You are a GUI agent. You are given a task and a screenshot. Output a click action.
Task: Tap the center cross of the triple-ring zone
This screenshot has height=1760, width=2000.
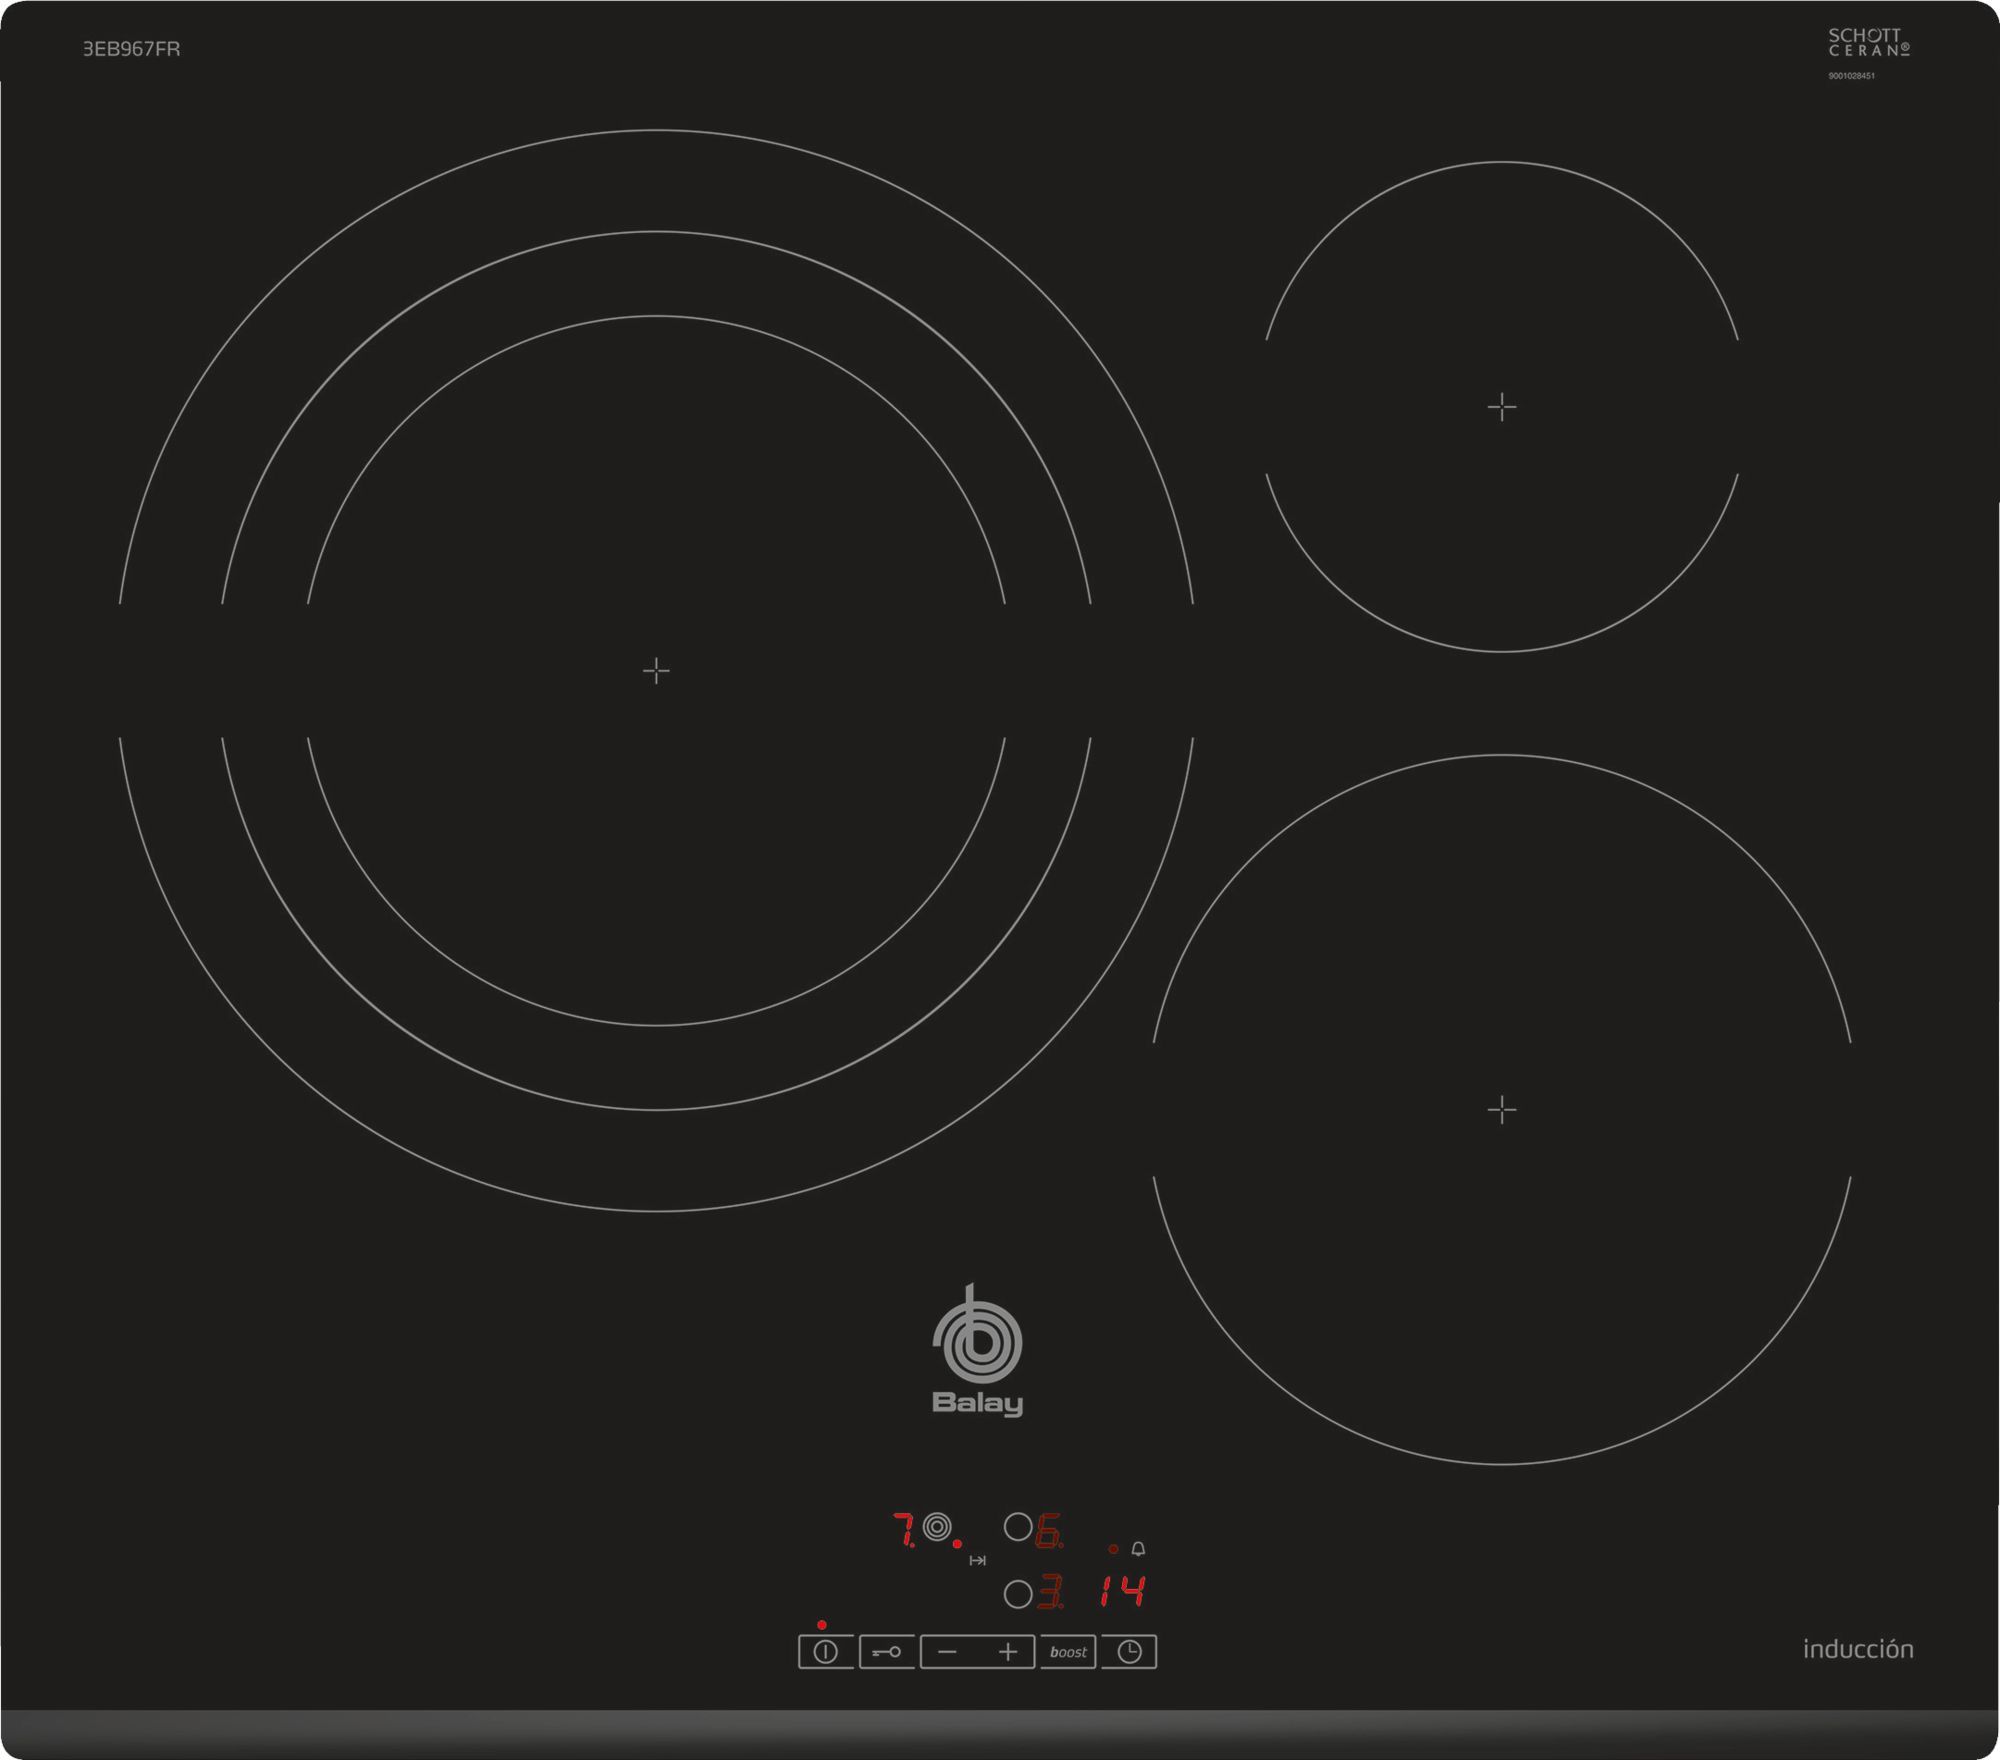(656, 670)
